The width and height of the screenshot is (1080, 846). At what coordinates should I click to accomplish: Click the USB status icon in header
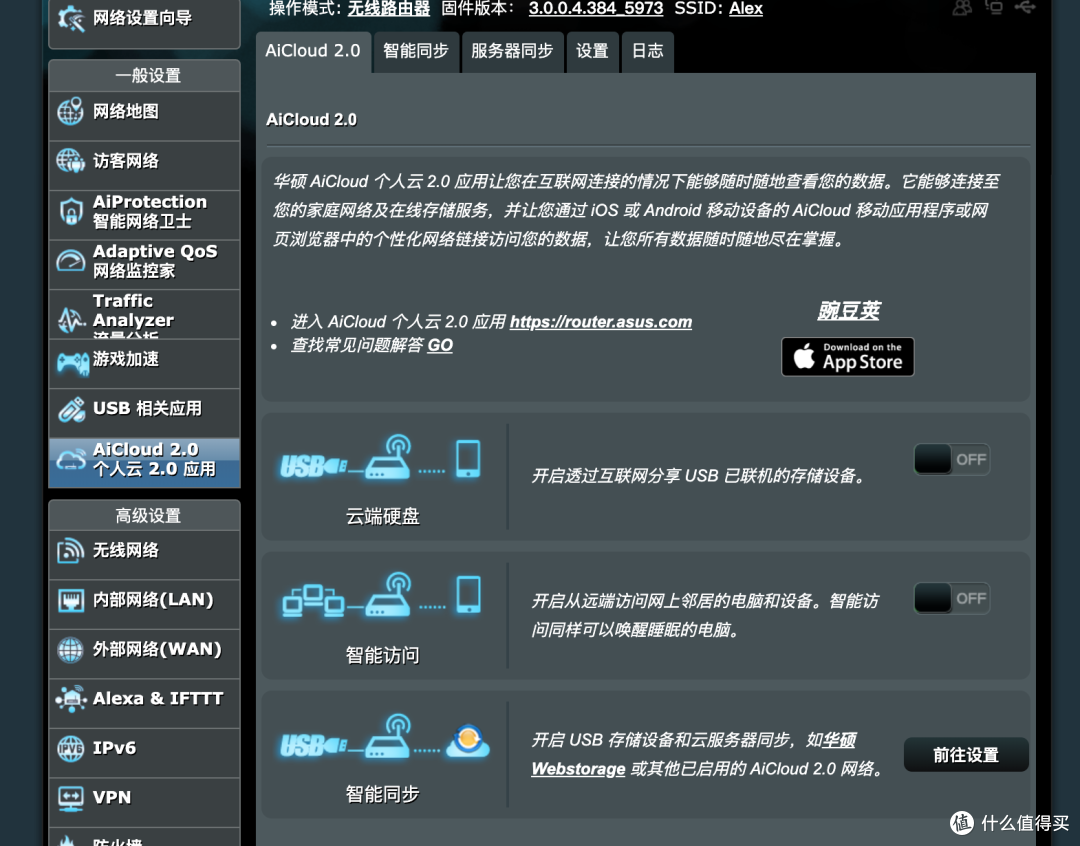pyautogui.click(x=1025, y=8)
